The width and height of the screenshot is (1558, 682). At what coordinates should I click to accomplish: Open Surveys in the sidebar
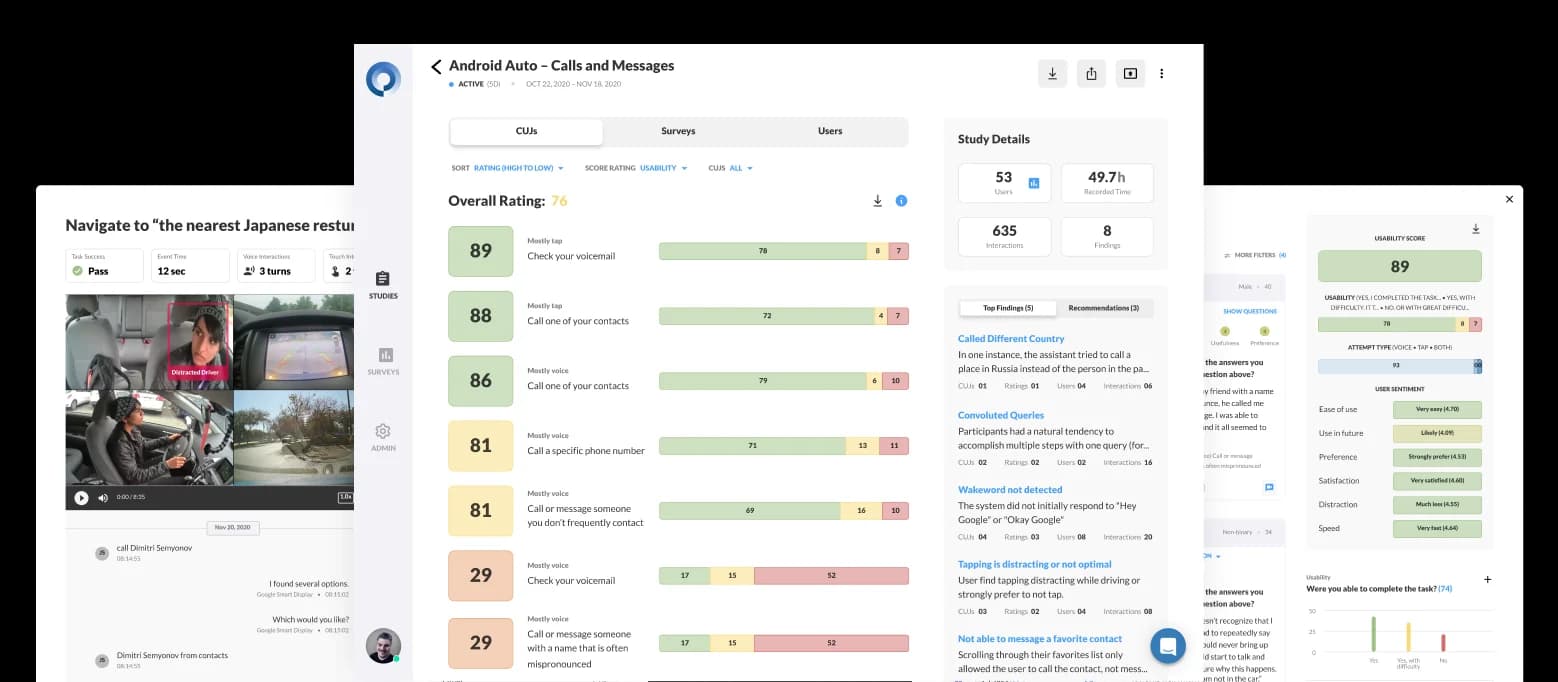(383, 361)
